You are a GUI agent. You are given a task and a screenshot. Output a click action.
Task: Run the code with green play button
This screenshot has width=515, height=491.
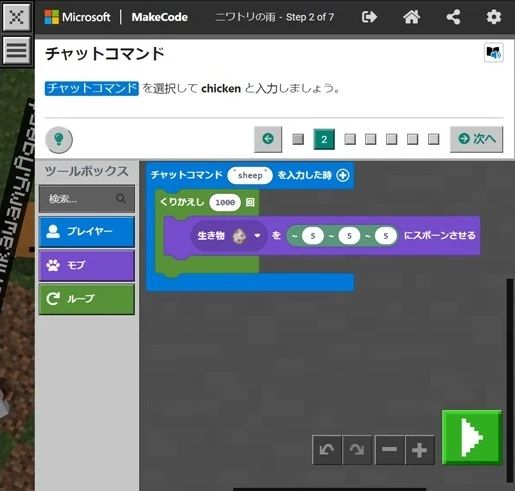pos(472,437)
